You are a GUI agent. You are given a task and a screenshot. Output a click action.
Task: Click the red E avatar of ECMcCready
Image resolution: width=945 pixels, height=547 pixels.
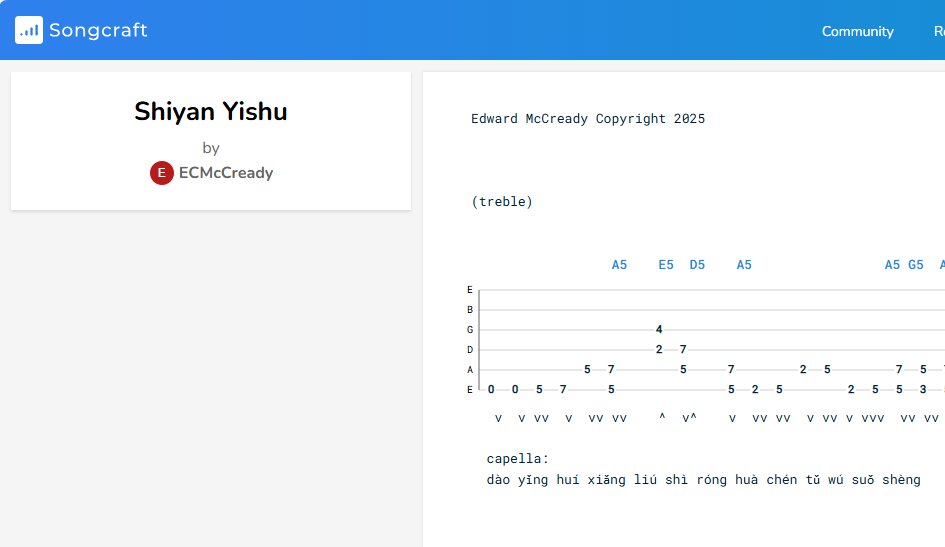[x=162, y=173]
